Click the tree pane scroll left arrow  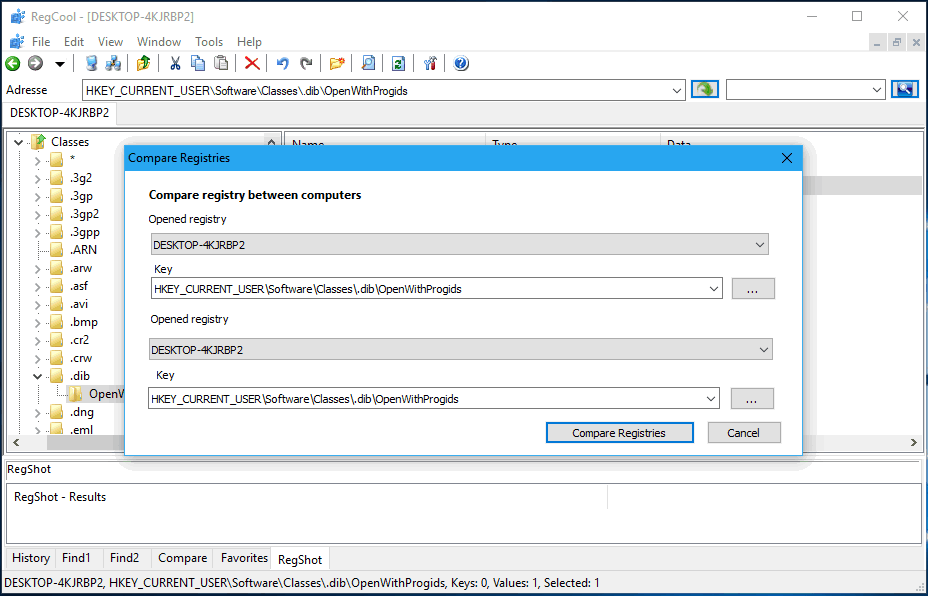coord(17,443)
